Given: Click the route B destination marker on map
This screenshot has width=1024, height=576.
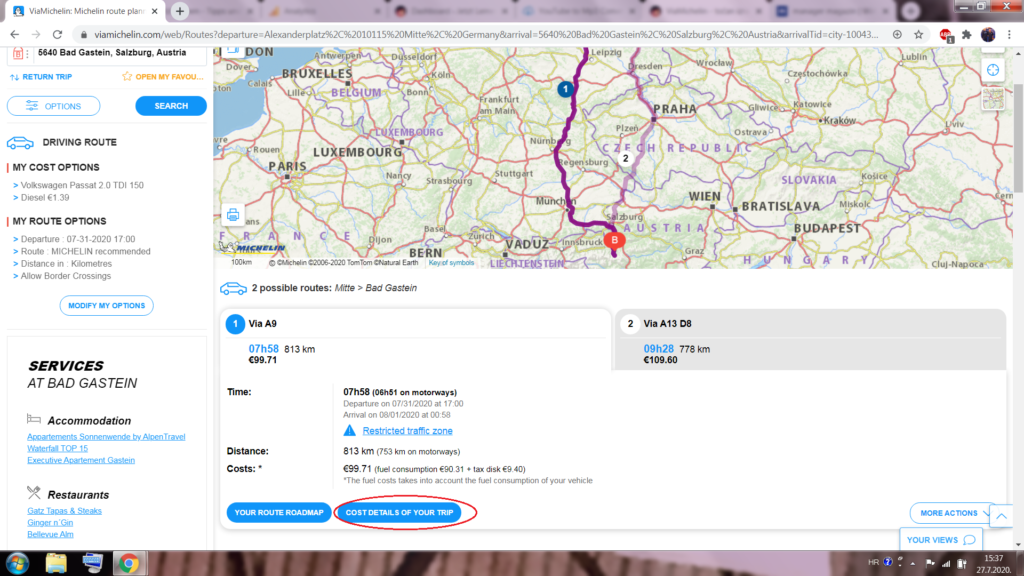Looking at the screenshot, I should [615, 239].
